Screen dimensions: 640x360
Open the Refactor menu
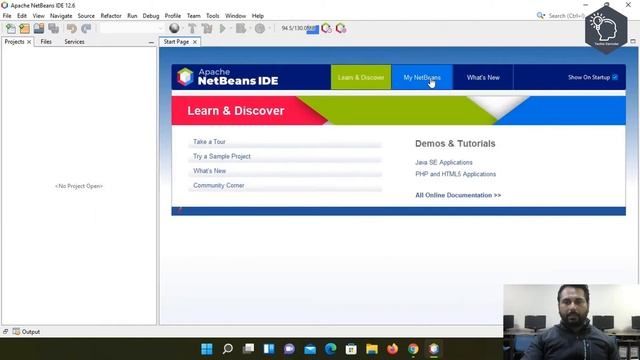(x=111, y=16)
